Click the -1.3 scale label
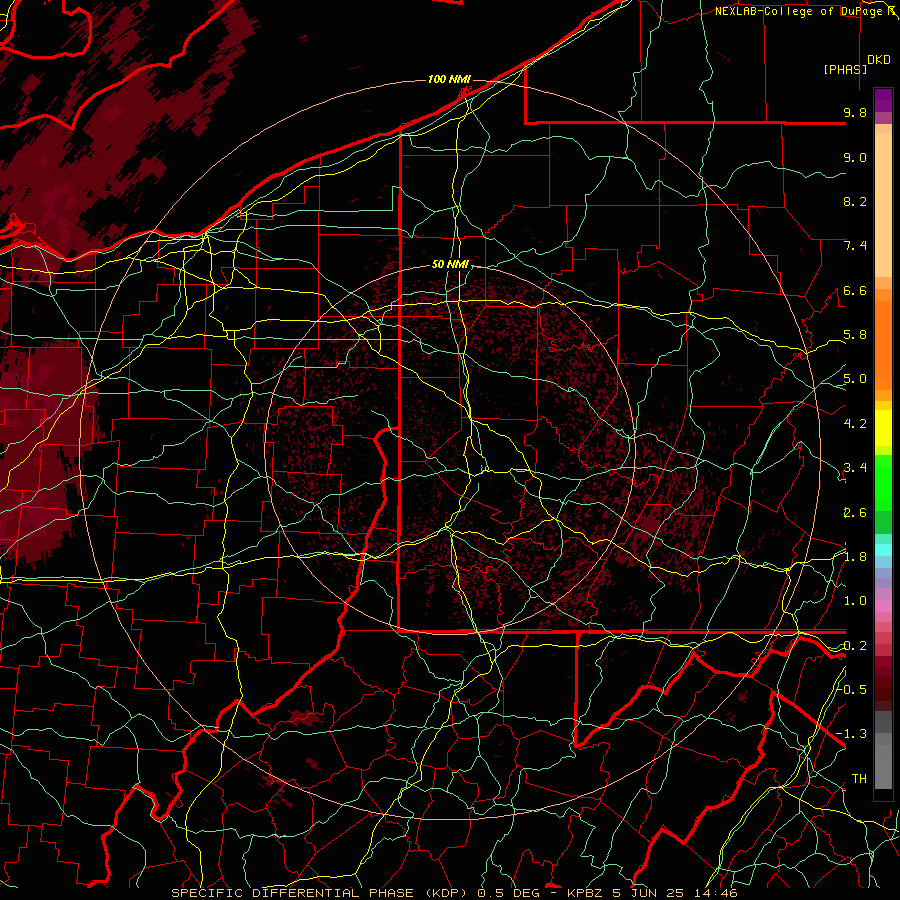900x900 pixels. click(851, 735)
